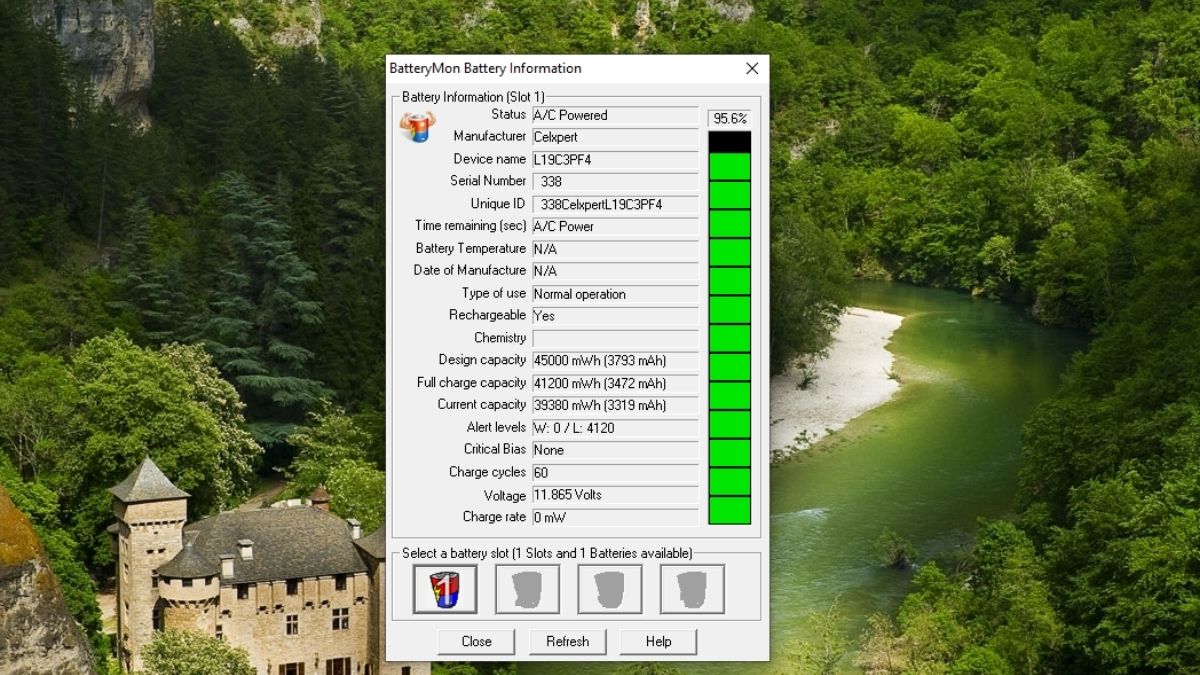Click the 'Time remaining (sec)' label

point(471,226)
